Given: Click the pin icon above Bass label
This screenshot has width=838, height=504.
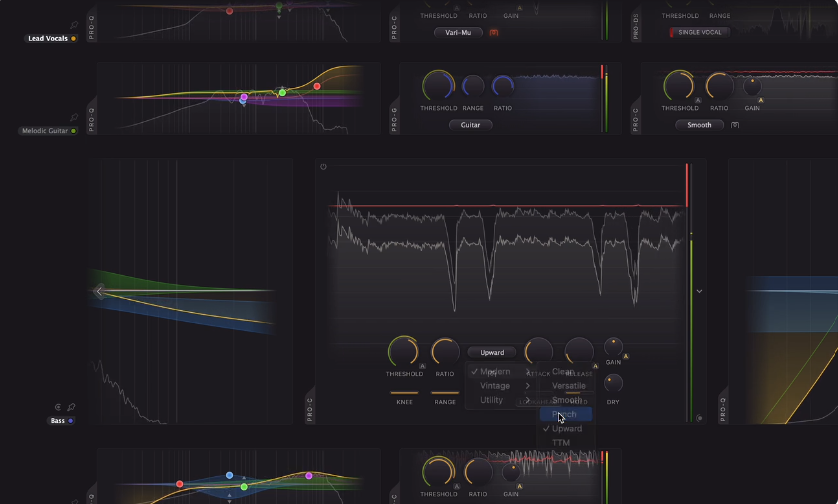Looking at the screenshot, I should (x=71, y=408).
